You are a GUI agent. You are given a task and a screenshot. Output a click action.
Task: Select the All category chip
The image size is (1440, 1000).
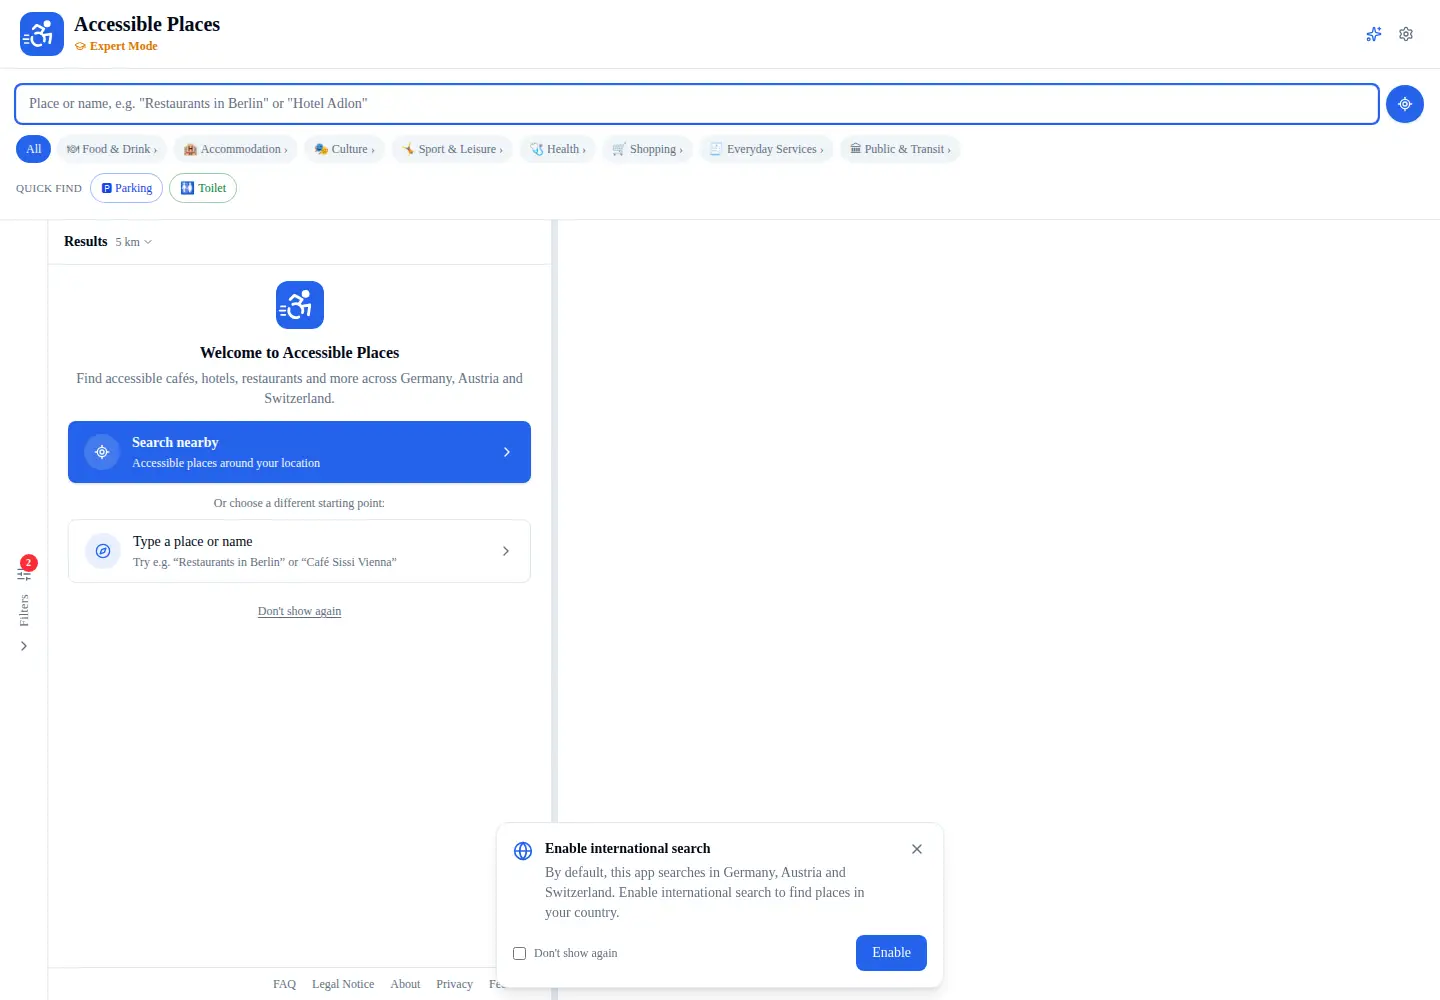tap(33, 149)
